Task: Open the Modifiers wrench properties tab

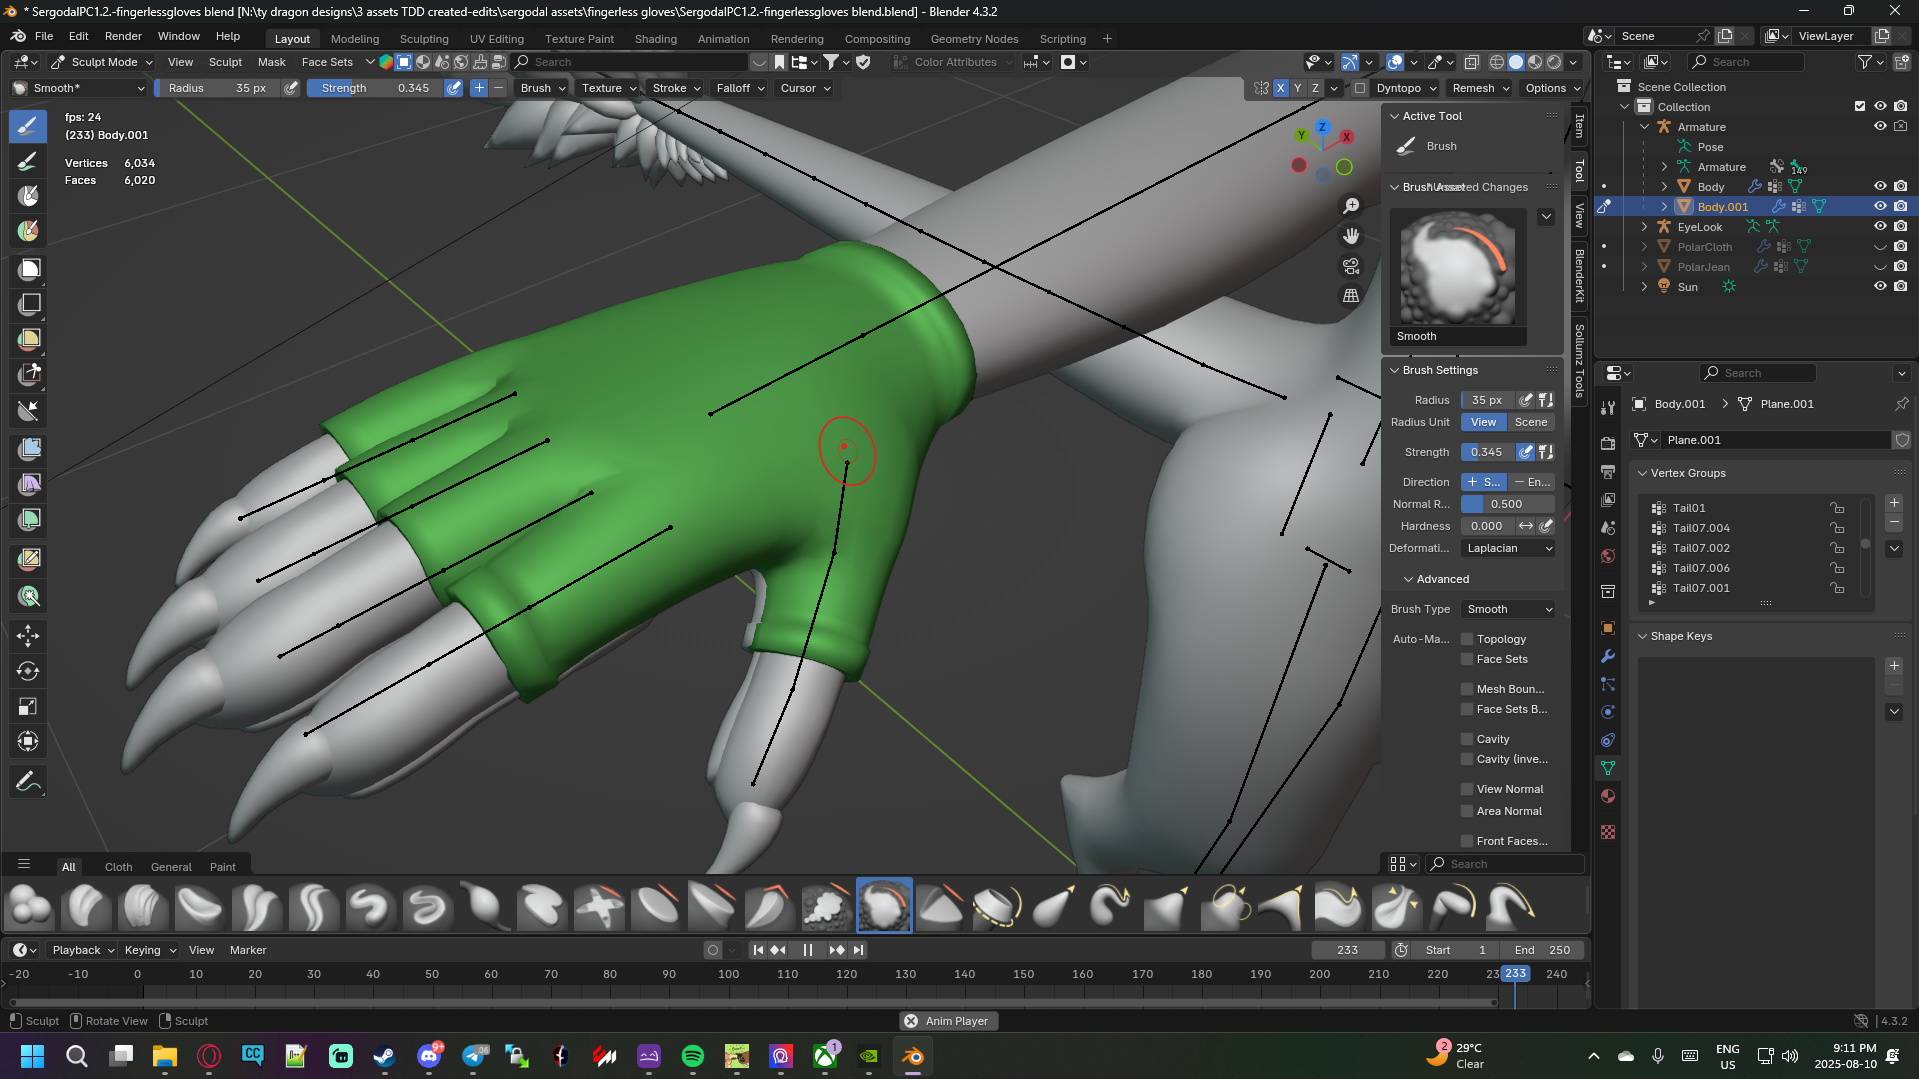Action: coord(1608,656)
